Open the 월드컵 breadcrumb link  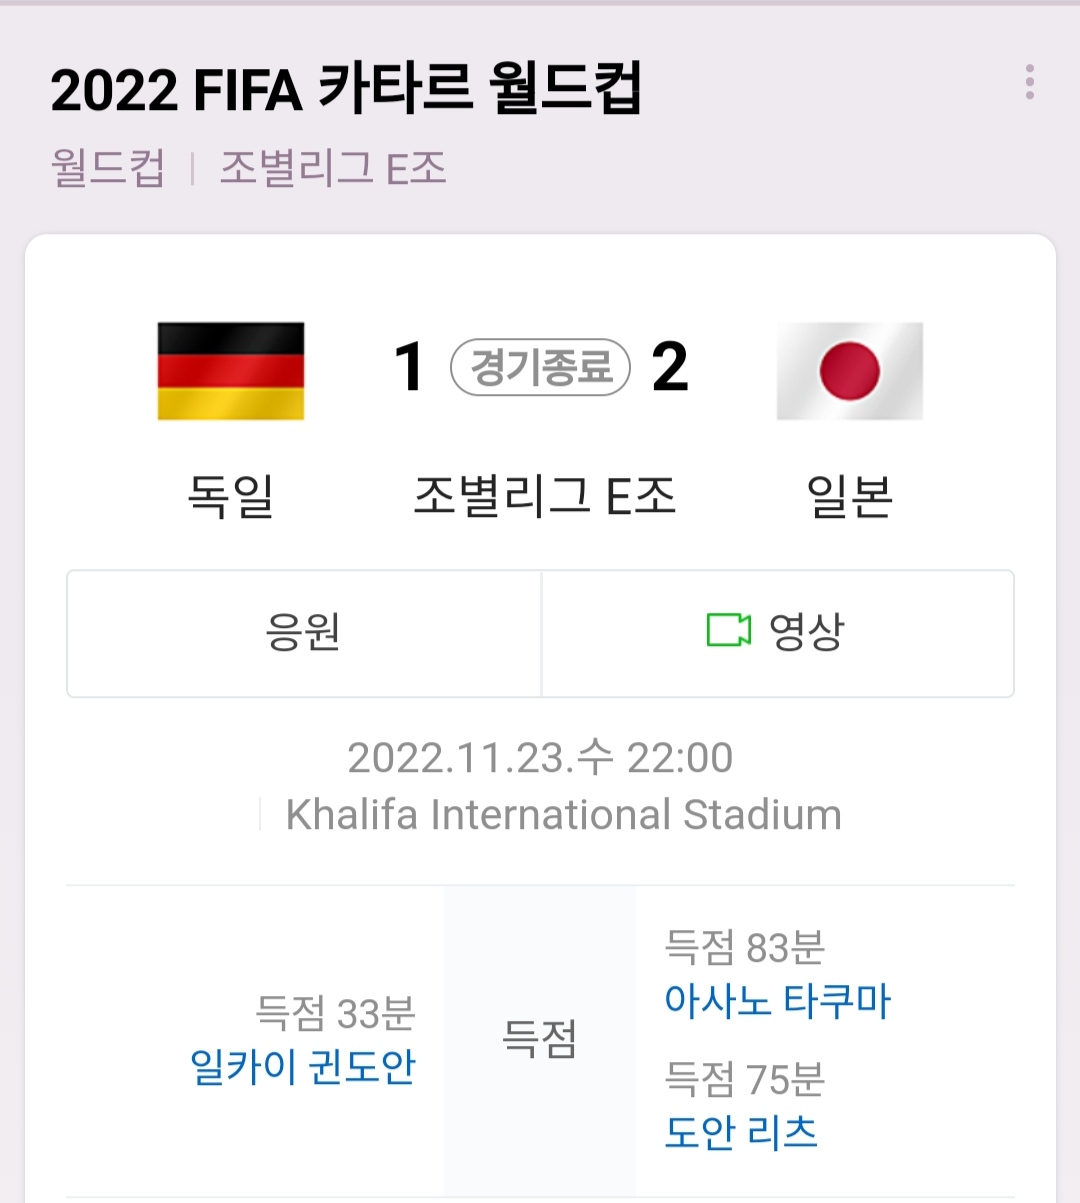coord(108,168)
